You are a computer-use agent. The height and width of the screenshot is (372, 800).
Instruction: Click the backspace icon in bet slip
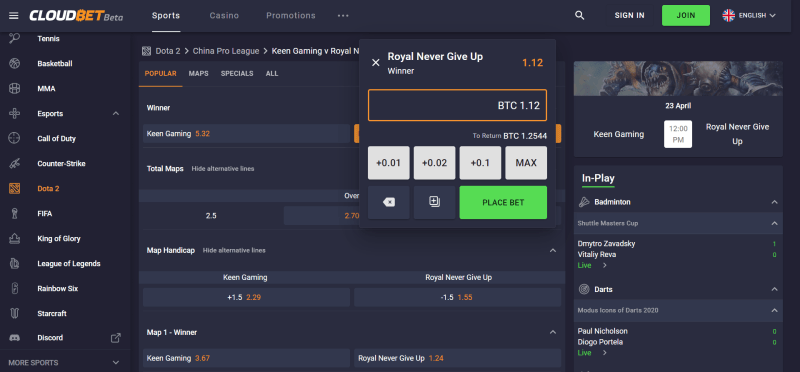[x=388, y=203]
